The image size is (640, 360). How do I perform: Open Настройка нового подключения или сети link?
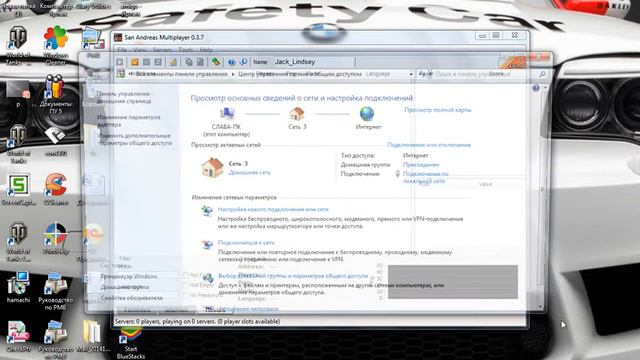point(273,209)
